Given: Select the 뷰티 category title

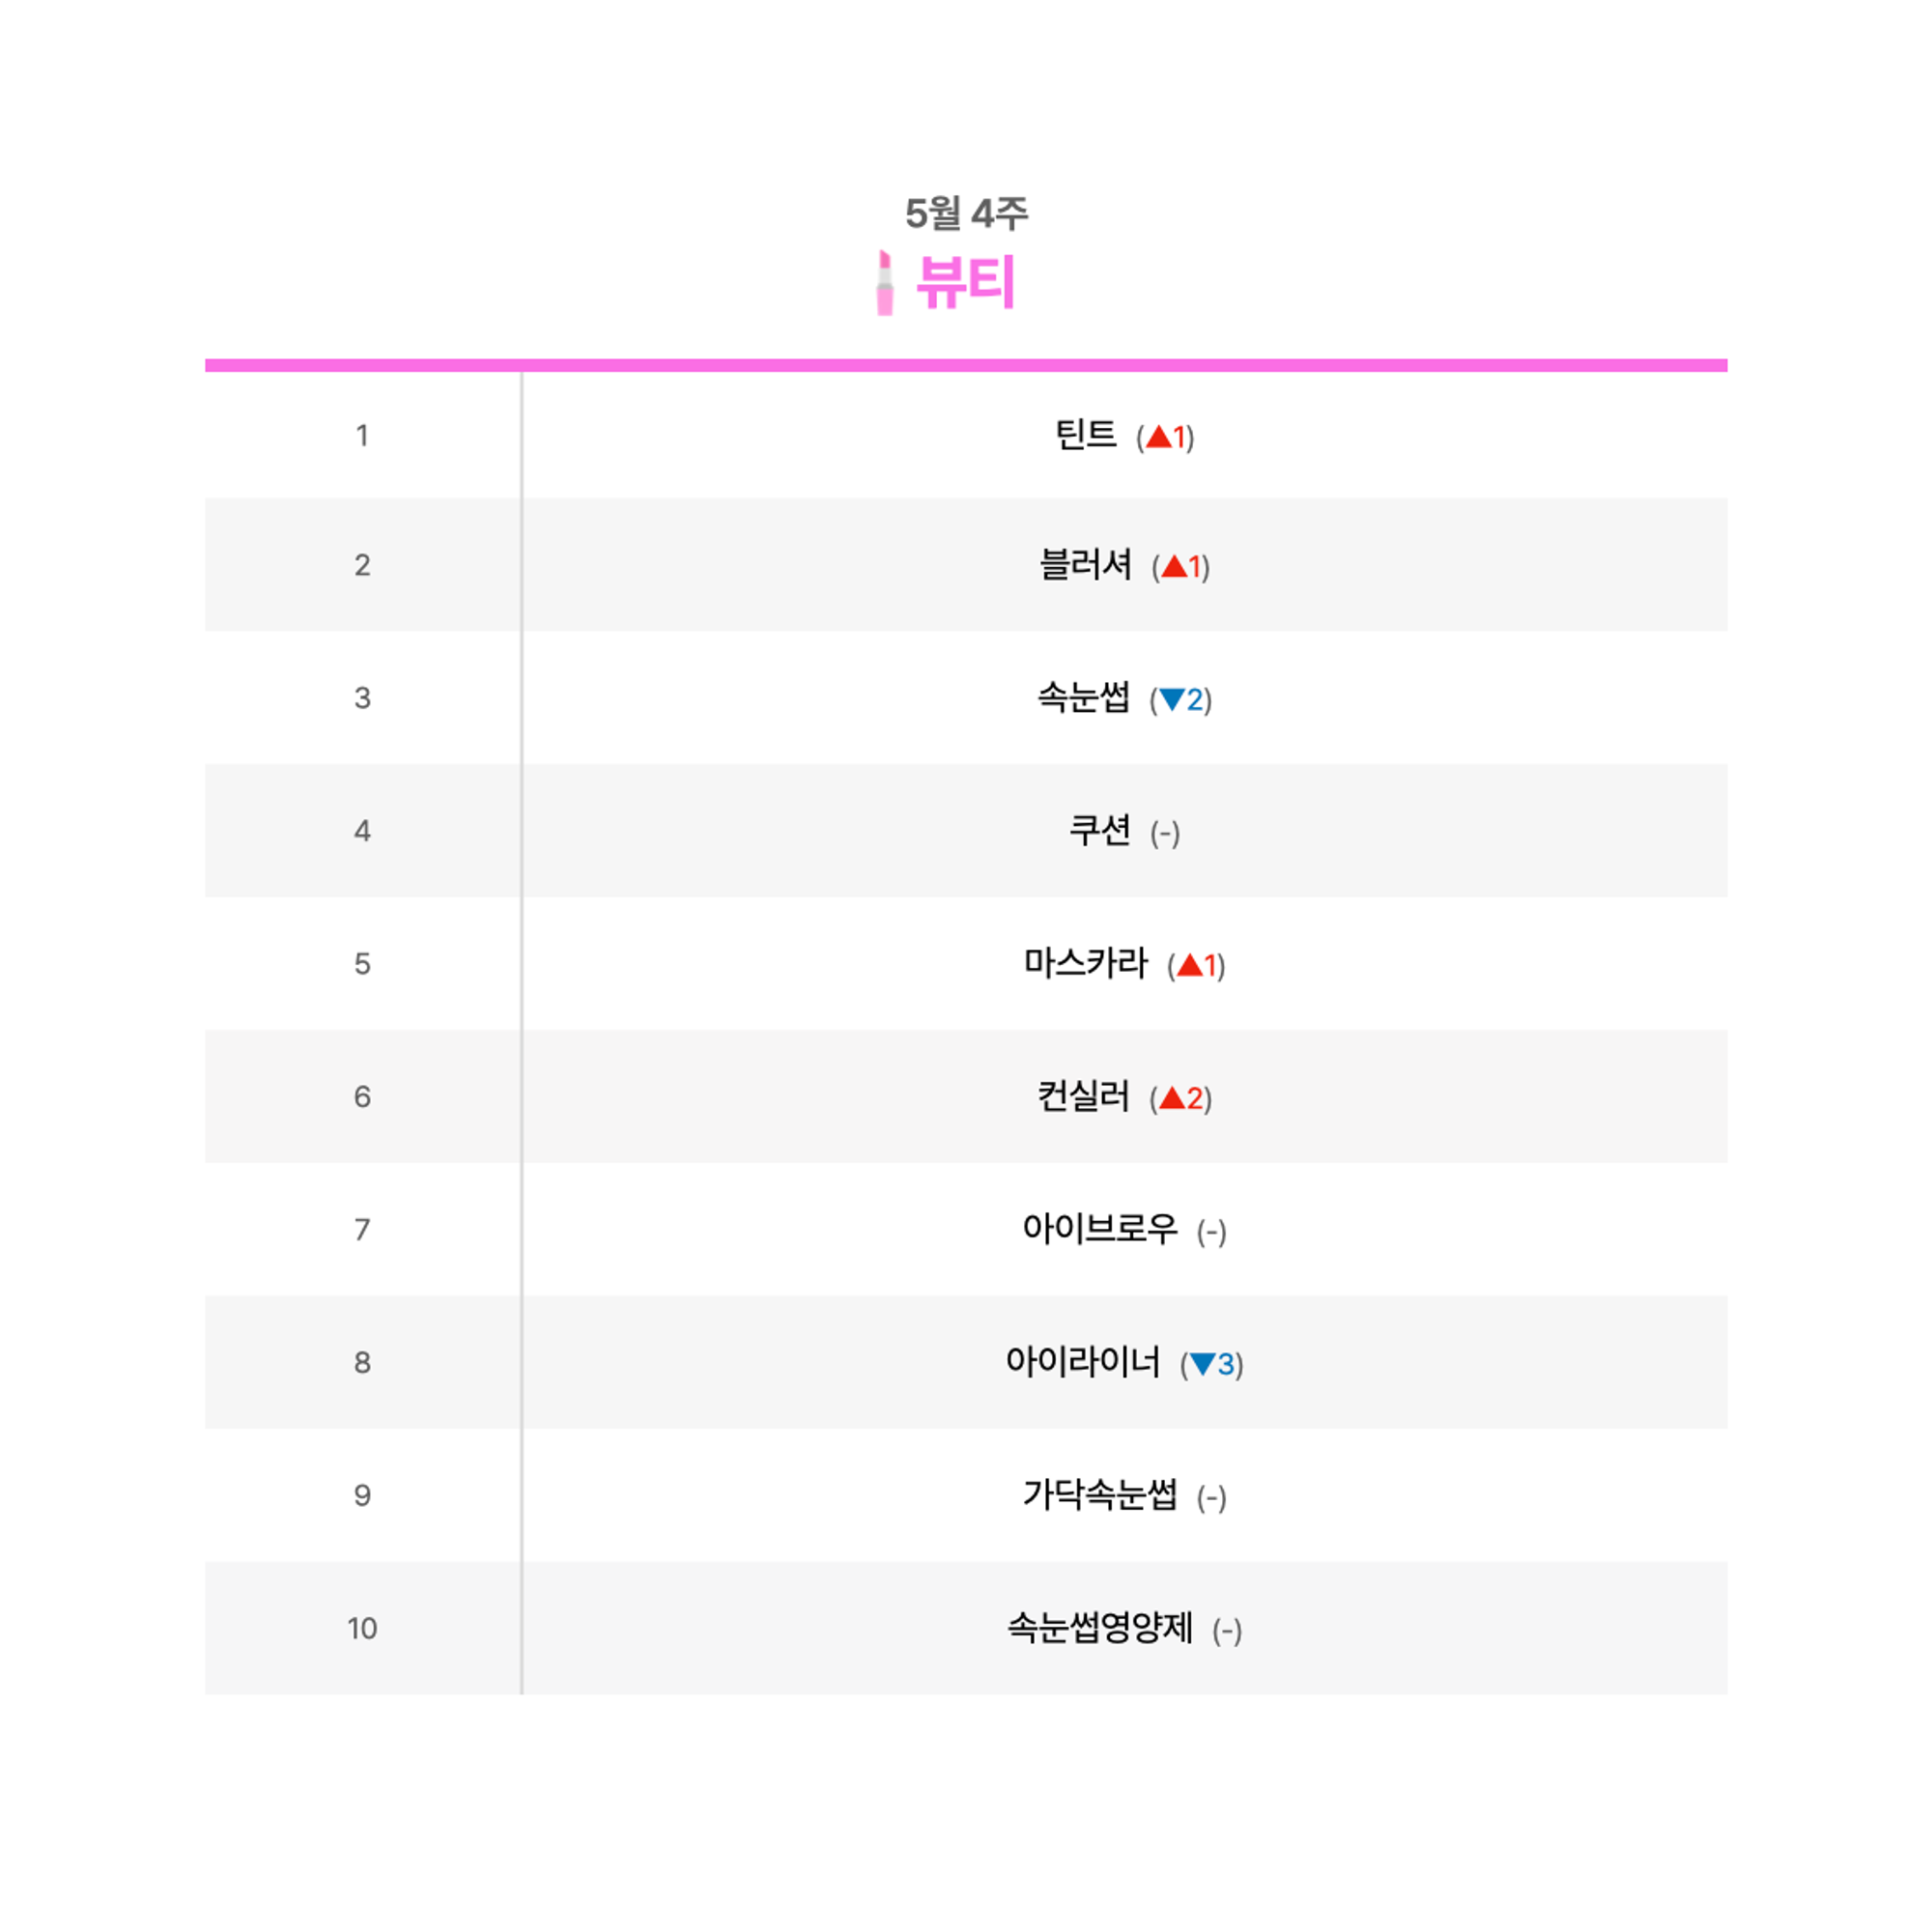Looking at the screenshot, I should tap(966, 282).
